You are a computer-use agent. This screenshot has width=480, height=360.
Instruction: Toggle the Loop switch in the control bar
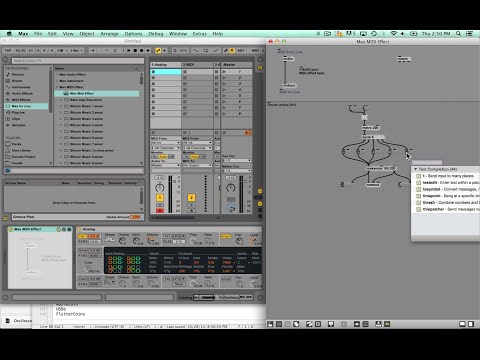coord(206,51)
